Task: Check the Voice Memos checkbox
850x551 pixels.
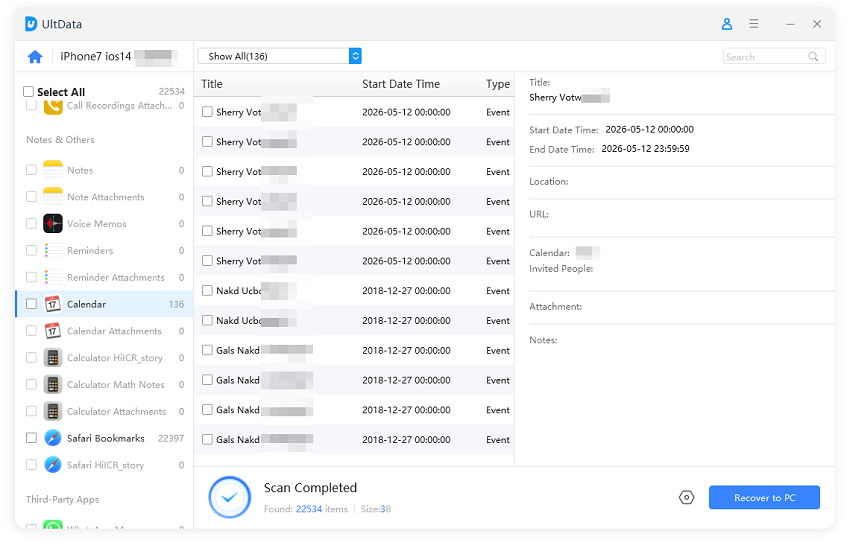Action: (x=31, y=223)
